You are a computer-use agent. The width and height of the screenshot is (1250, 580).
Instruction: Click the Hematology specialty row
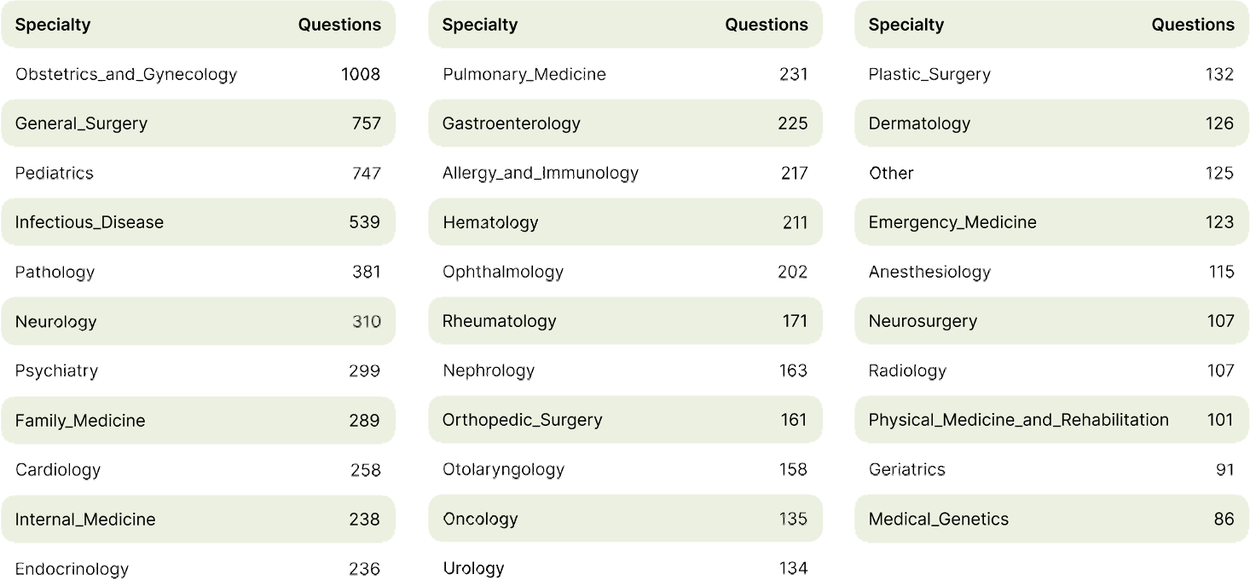(x=625, y=222)
